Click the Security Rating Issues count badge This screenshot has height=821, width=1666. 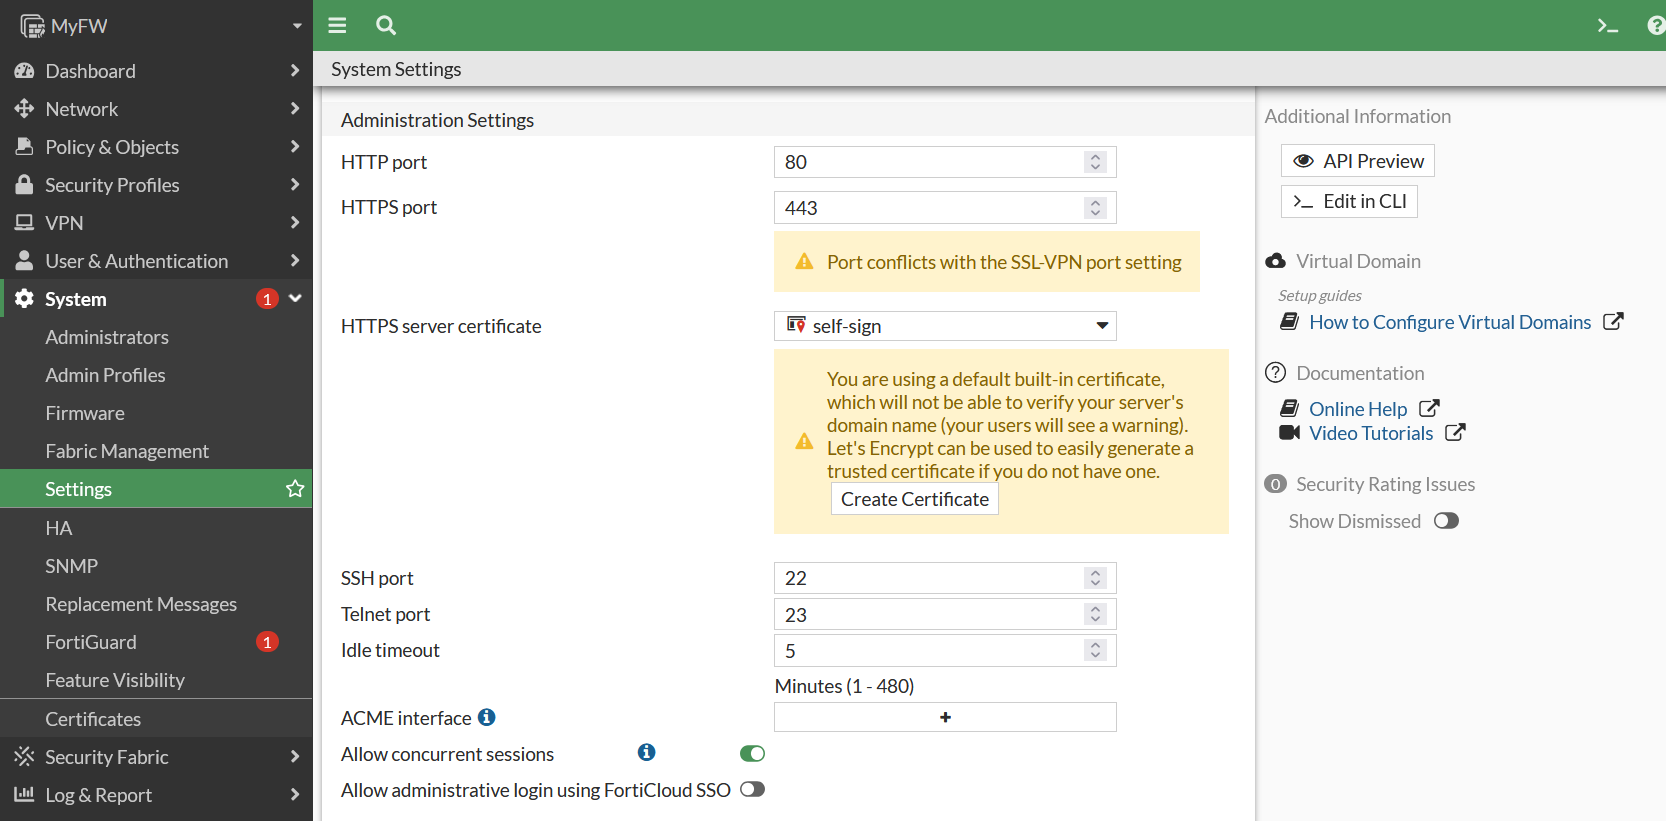pyautogui.click(x=1276, y=484)
